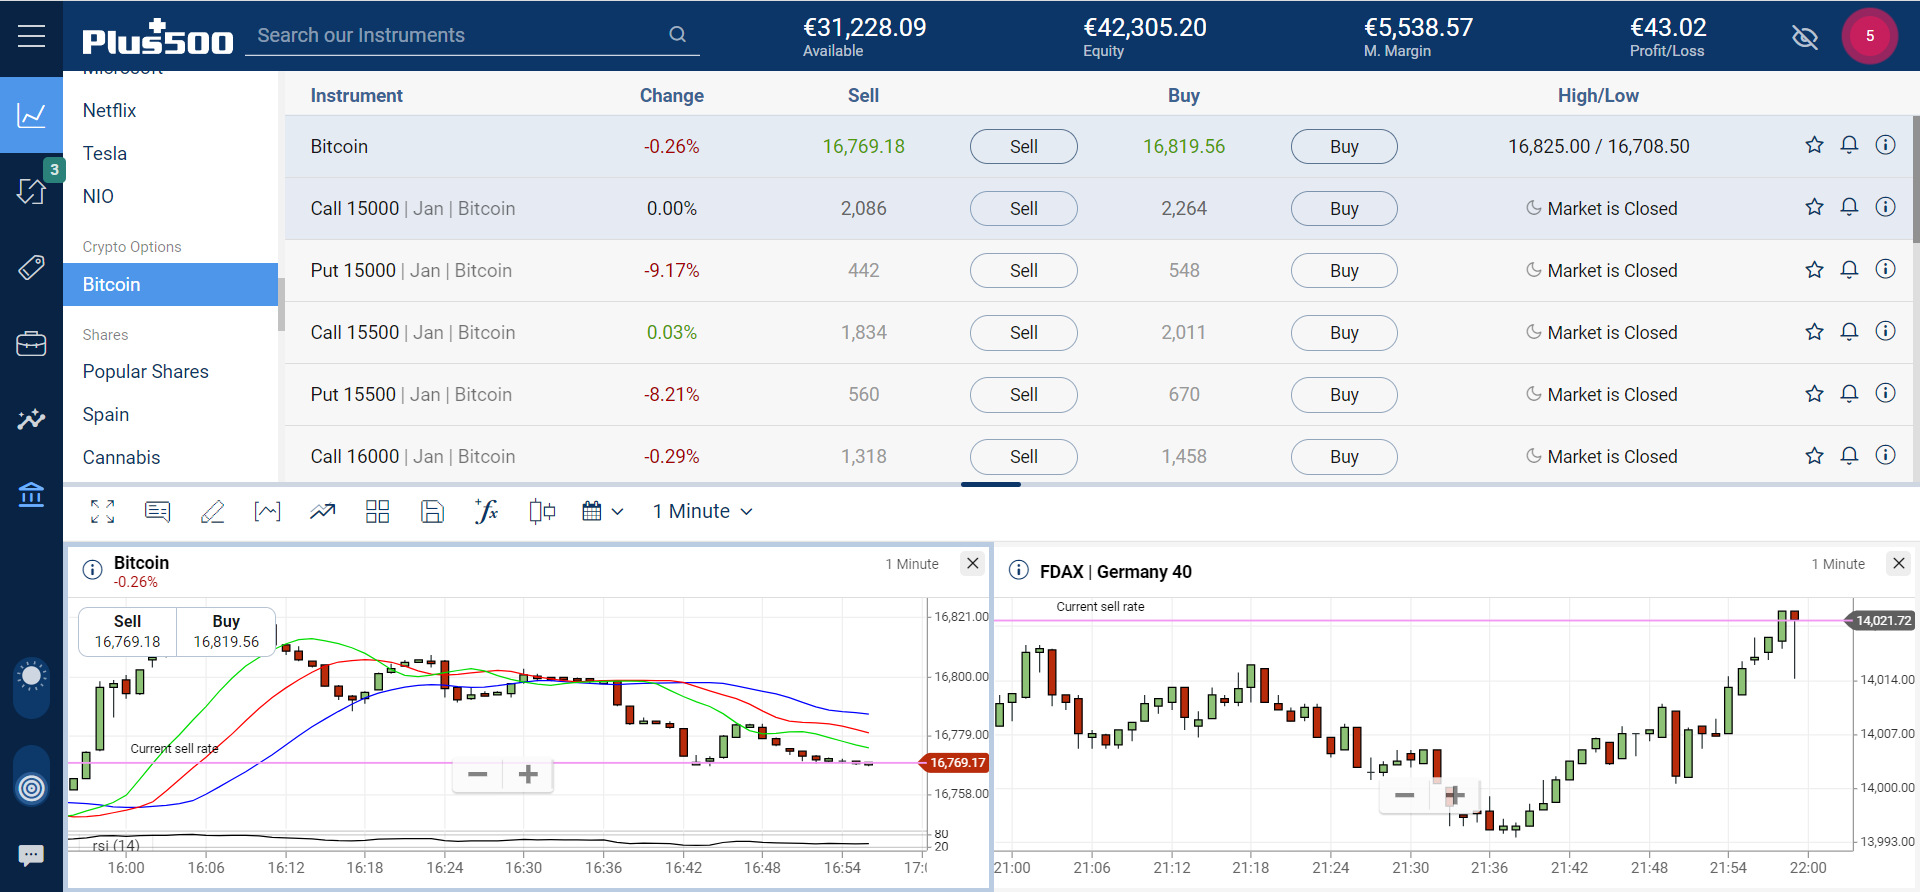Open the trend insights sidebar icon
This screenshot has height=892, width=1920.
pos(31,419)
